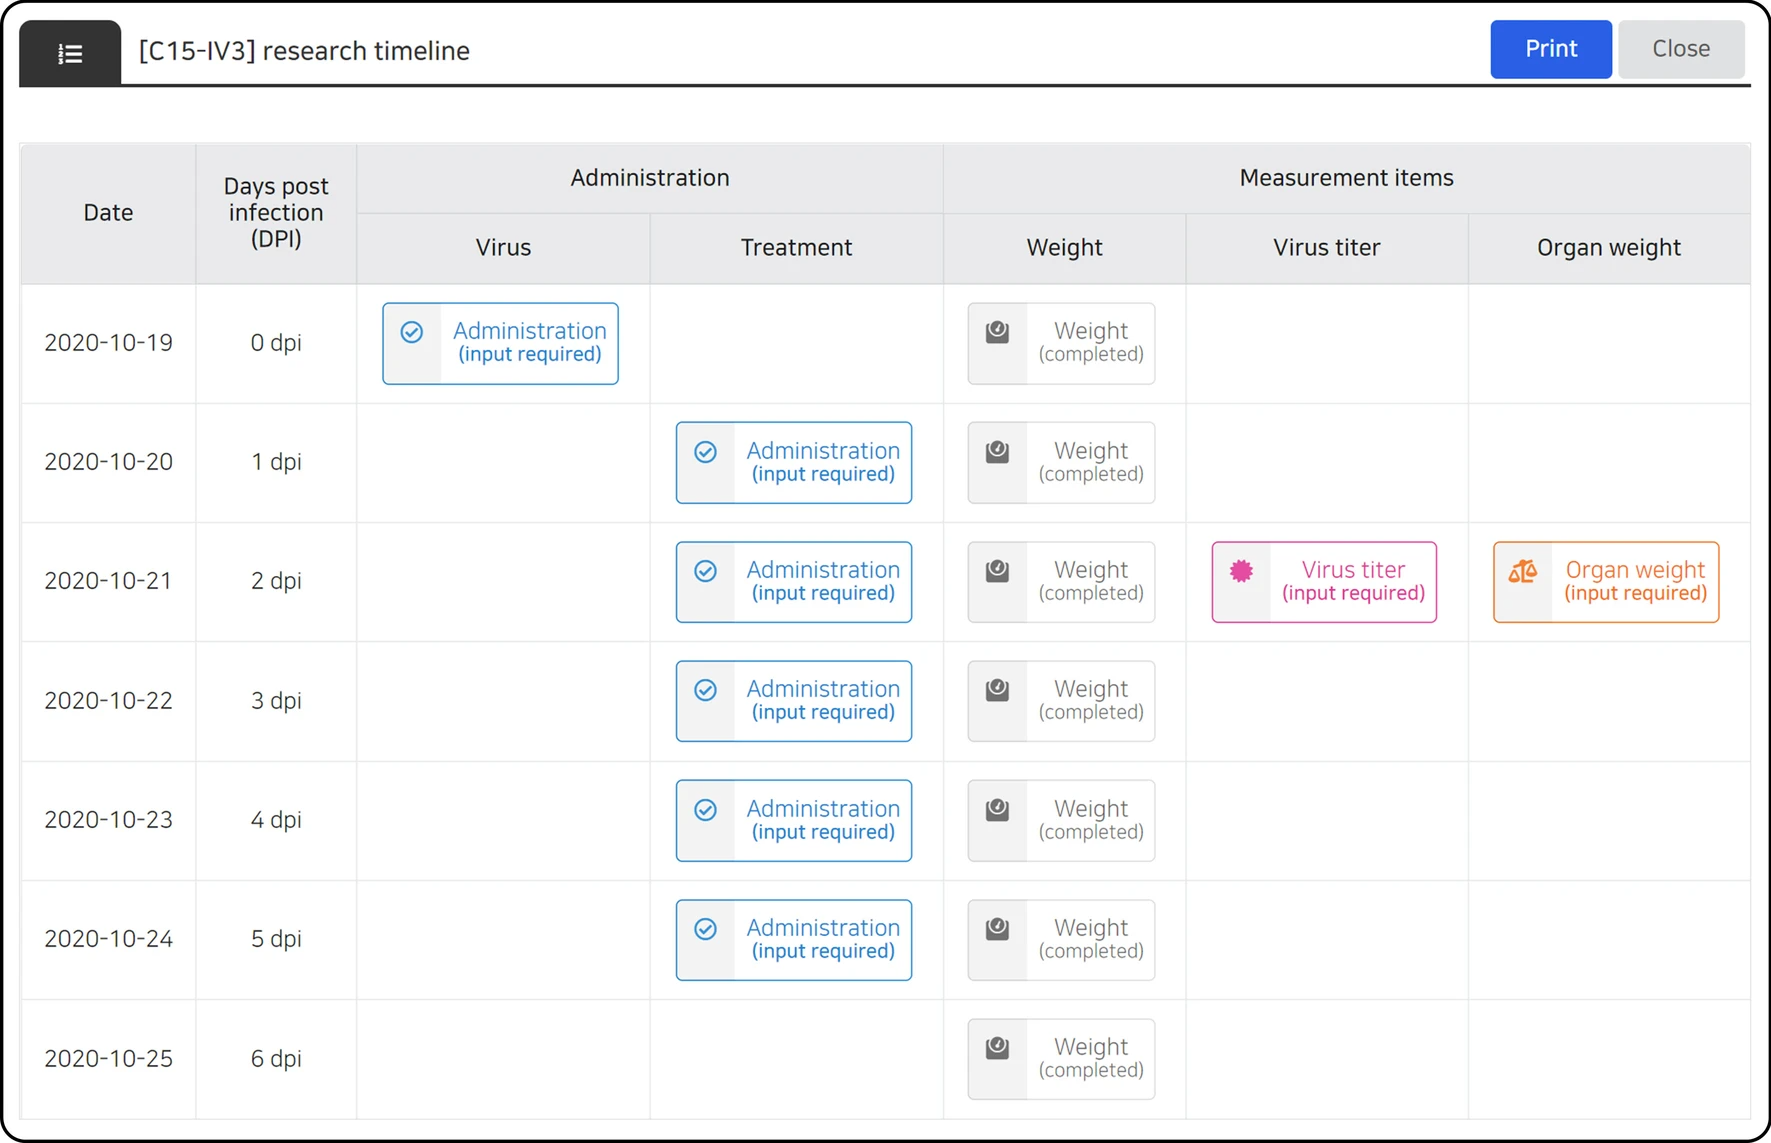Image resolution: width=1771 pixels, height=1143 pixels.
Task: Click checkmark icon in 1 dpi Treatment Administration
Action: pos(705,452)
